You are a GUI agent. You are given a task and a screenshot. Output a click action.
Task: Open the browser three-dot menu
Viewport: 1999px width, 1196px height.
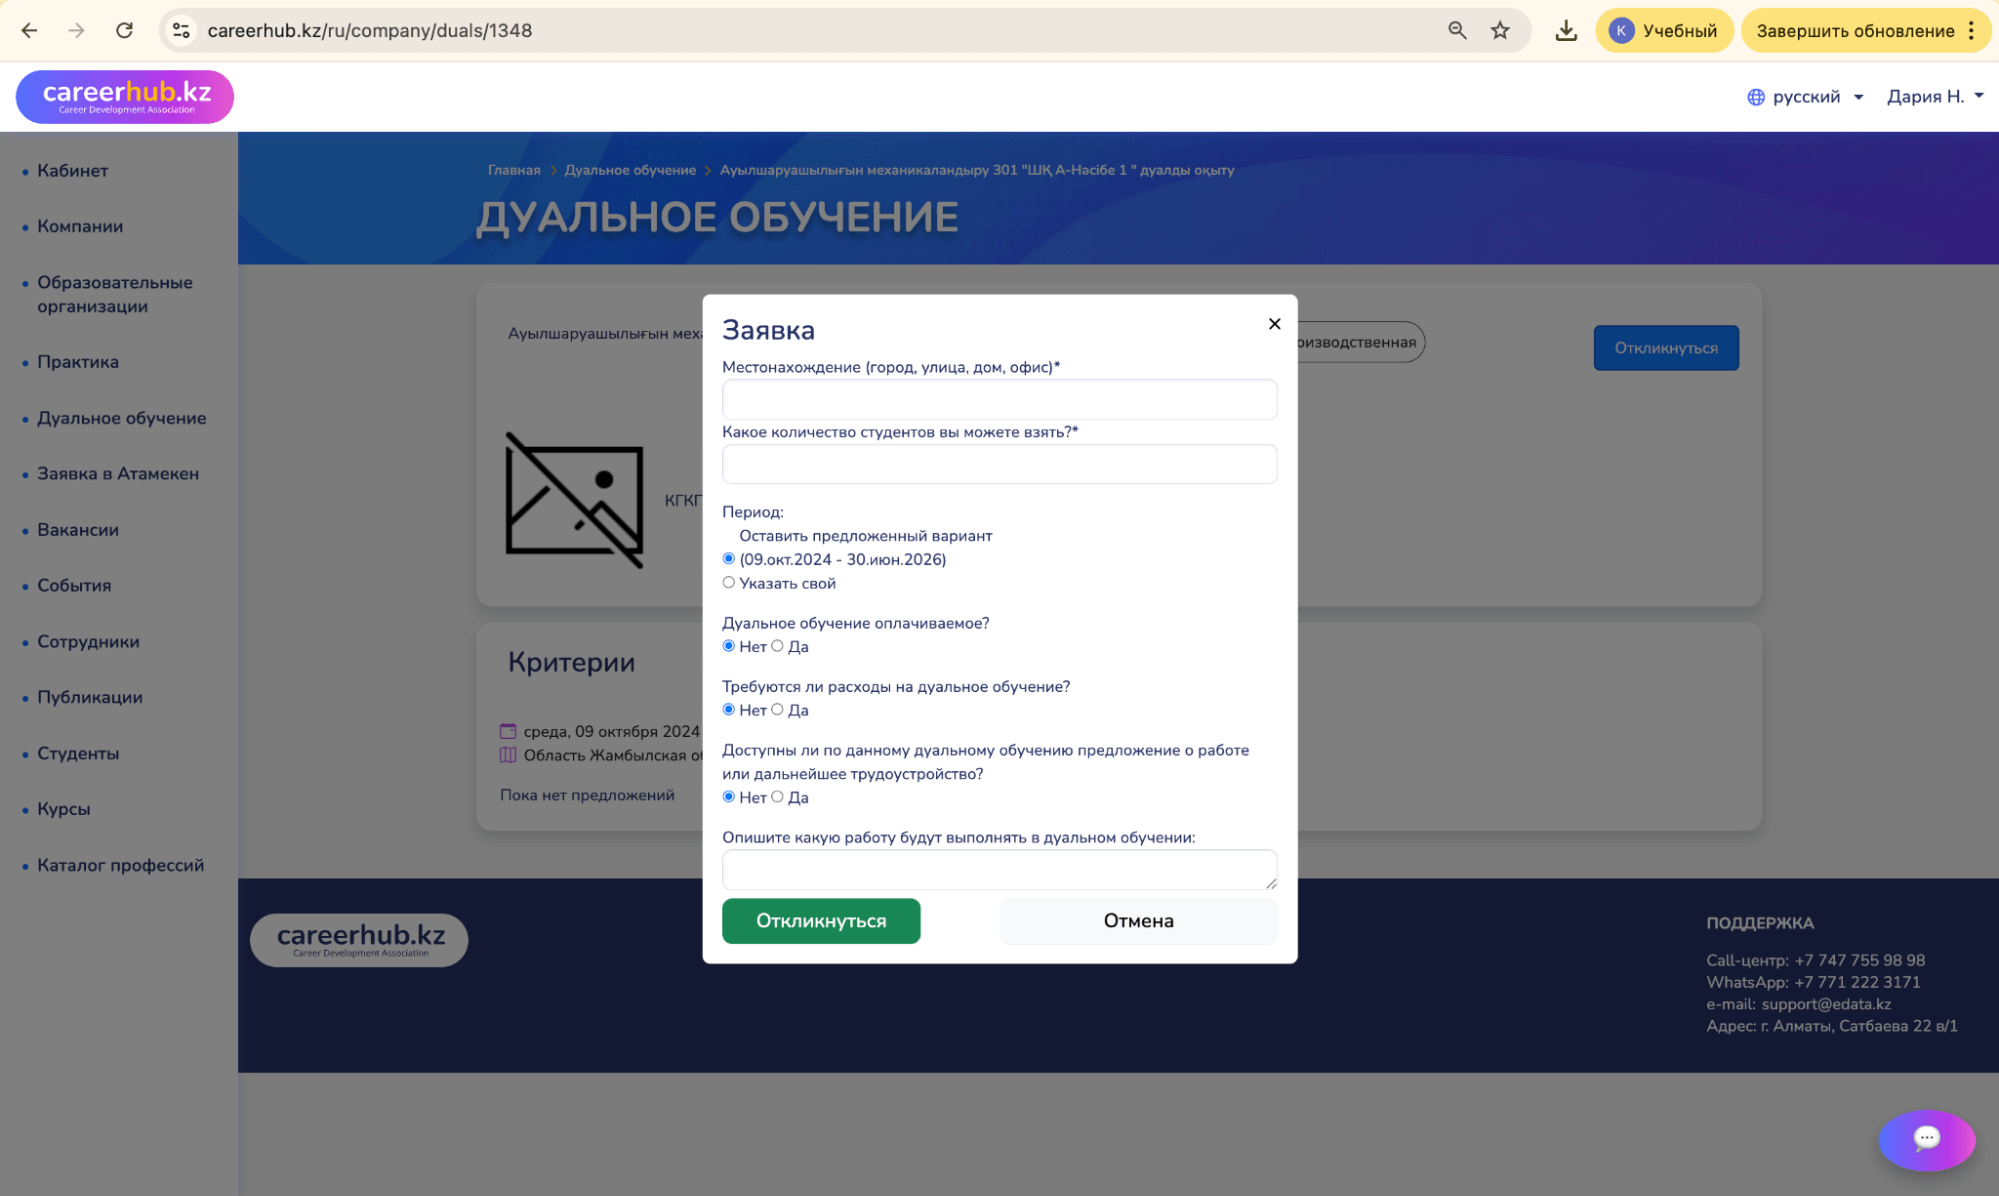click(1971, 30)
